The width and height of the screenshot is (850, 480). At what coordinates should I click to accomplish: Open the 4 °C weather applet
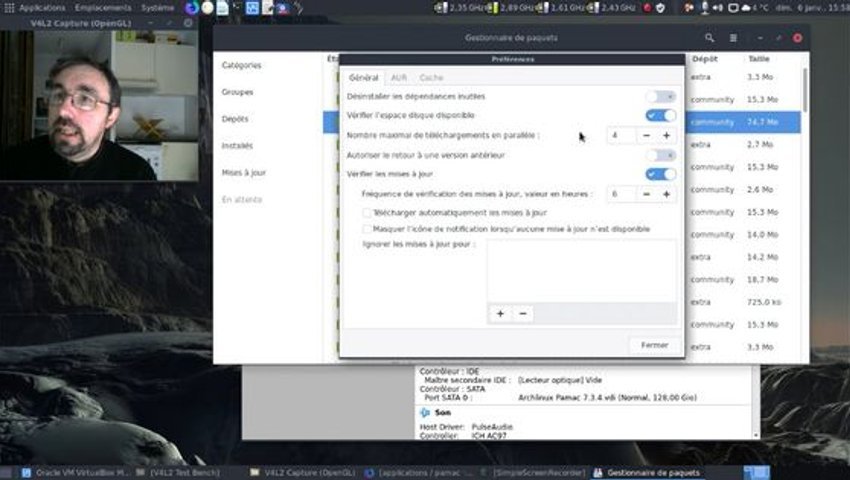pyautogui.click(x=755, y=8)
